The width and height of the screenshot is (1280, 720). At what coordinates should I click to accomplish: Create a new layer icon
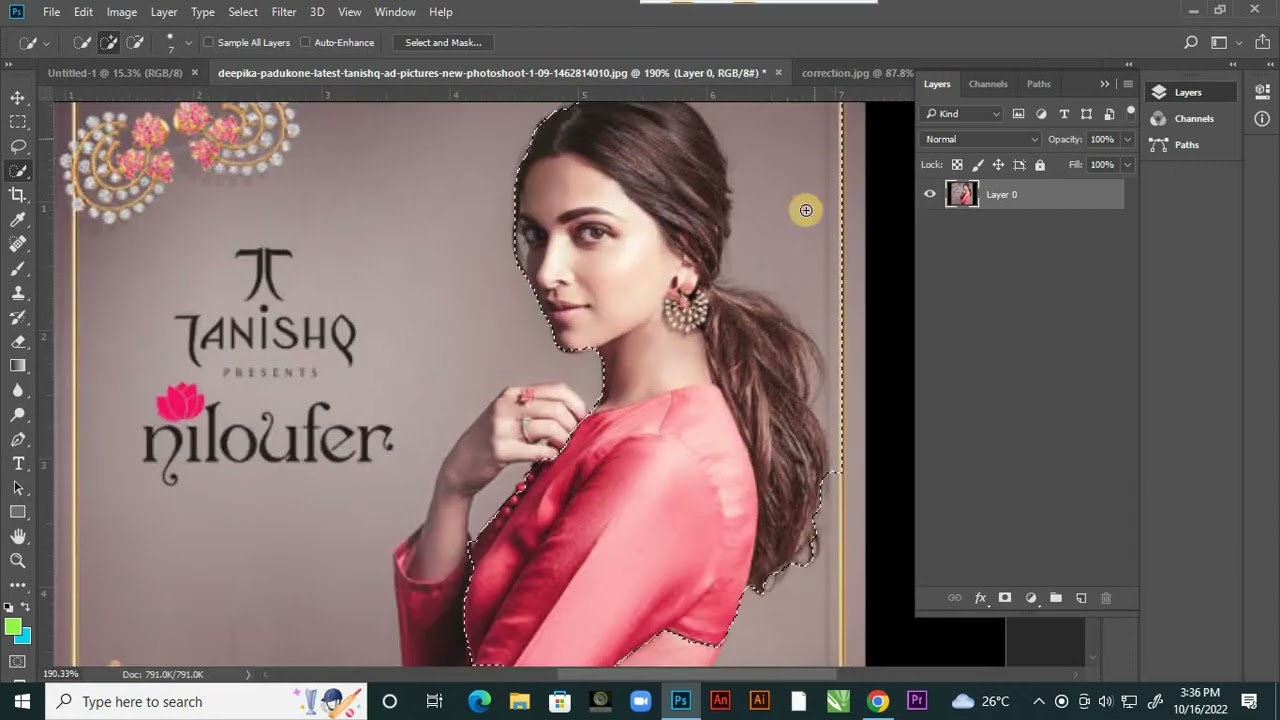click(x=1081, y=598)
